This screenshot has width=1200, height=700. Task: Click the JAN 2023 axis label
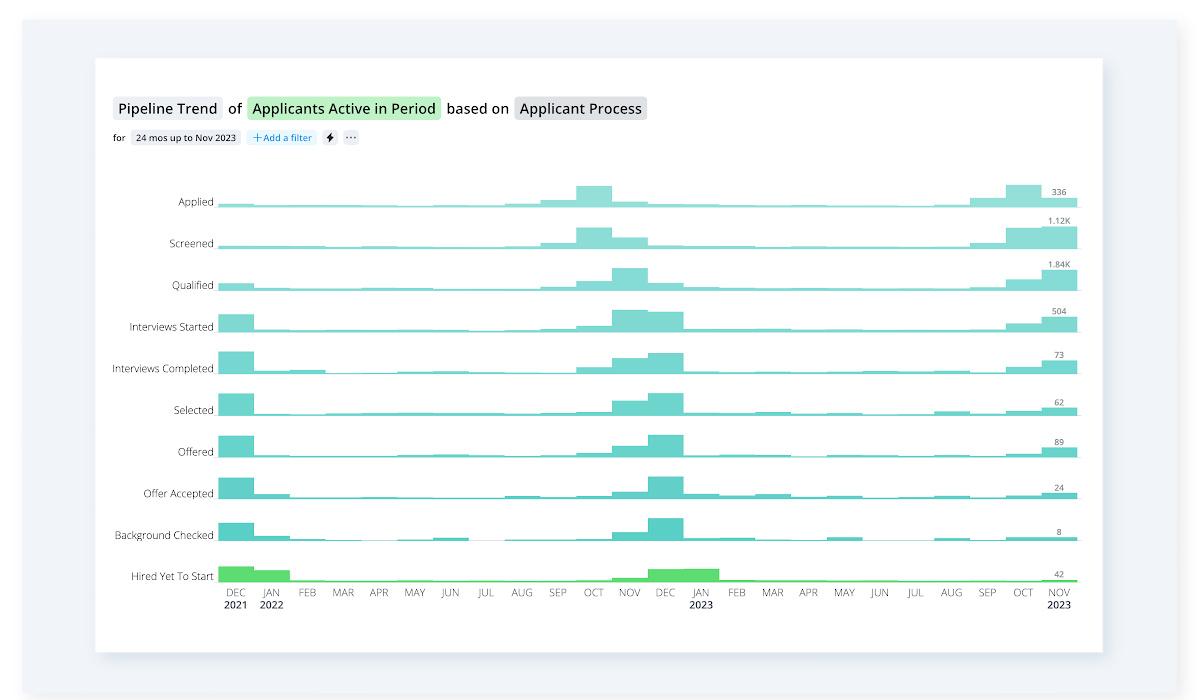pyautogui.click(x=701, y=598)
